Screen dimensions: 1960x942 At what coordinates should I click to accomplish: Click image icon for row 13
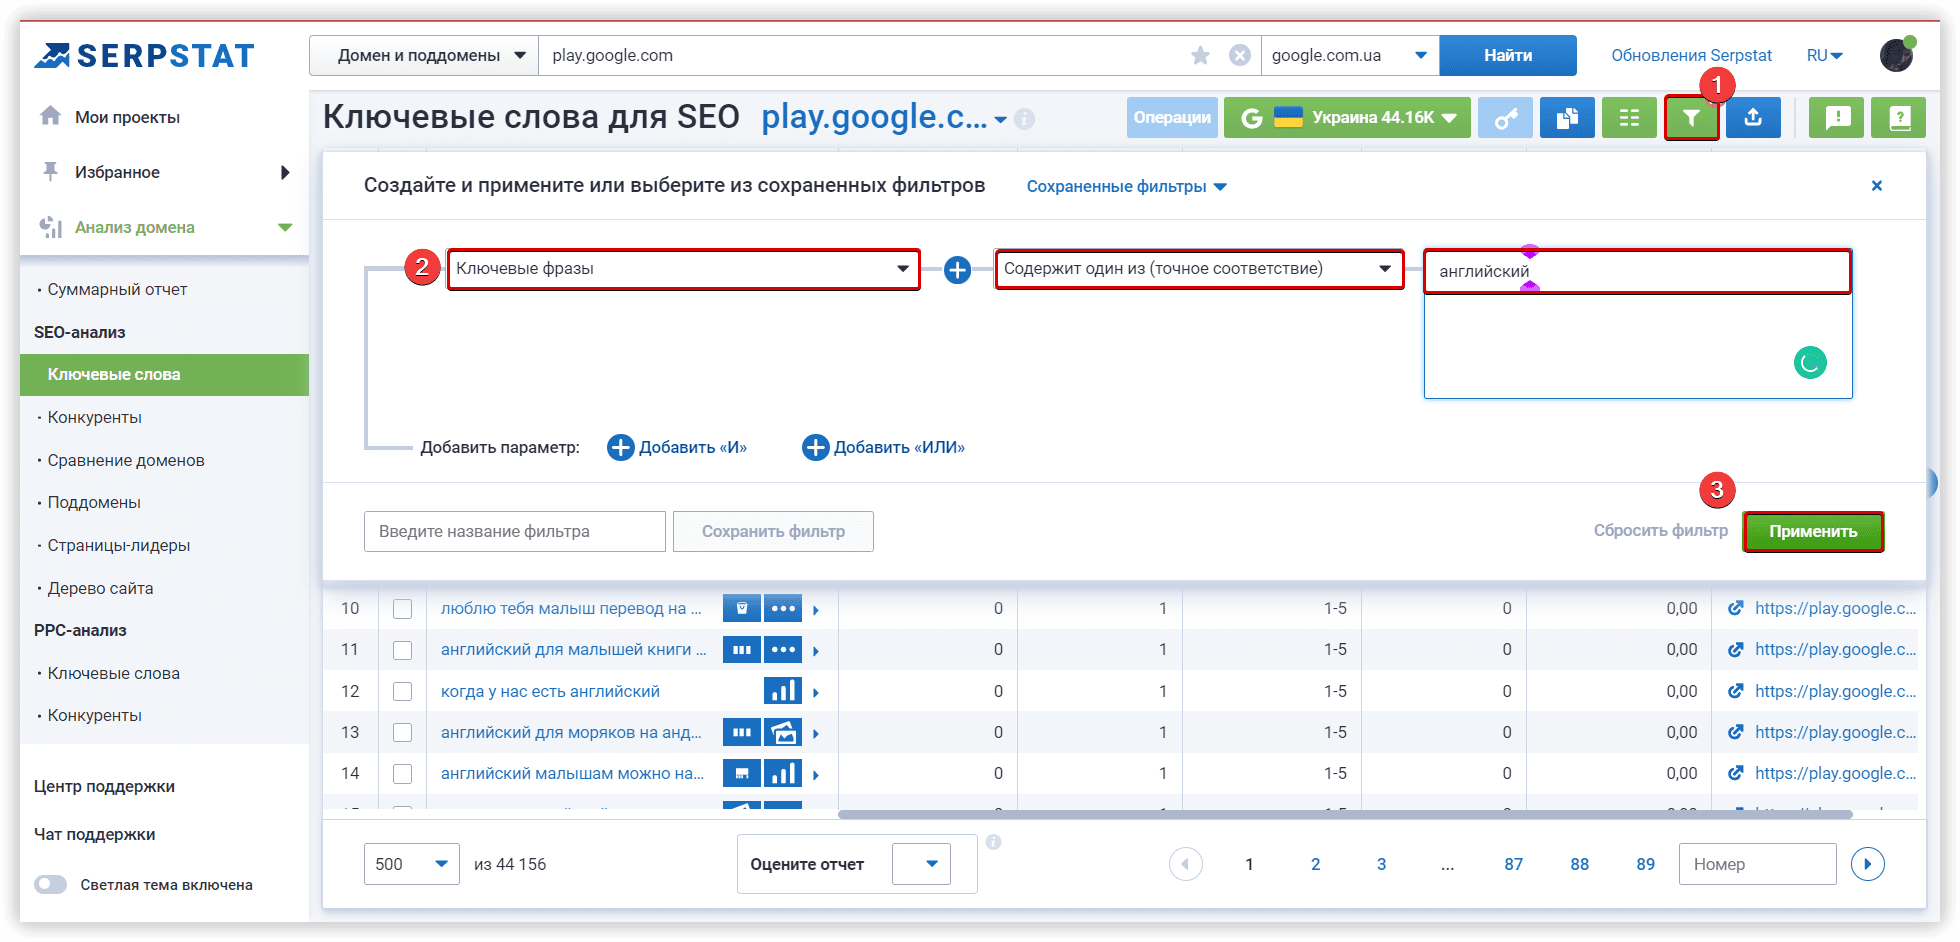pos(783,733)
